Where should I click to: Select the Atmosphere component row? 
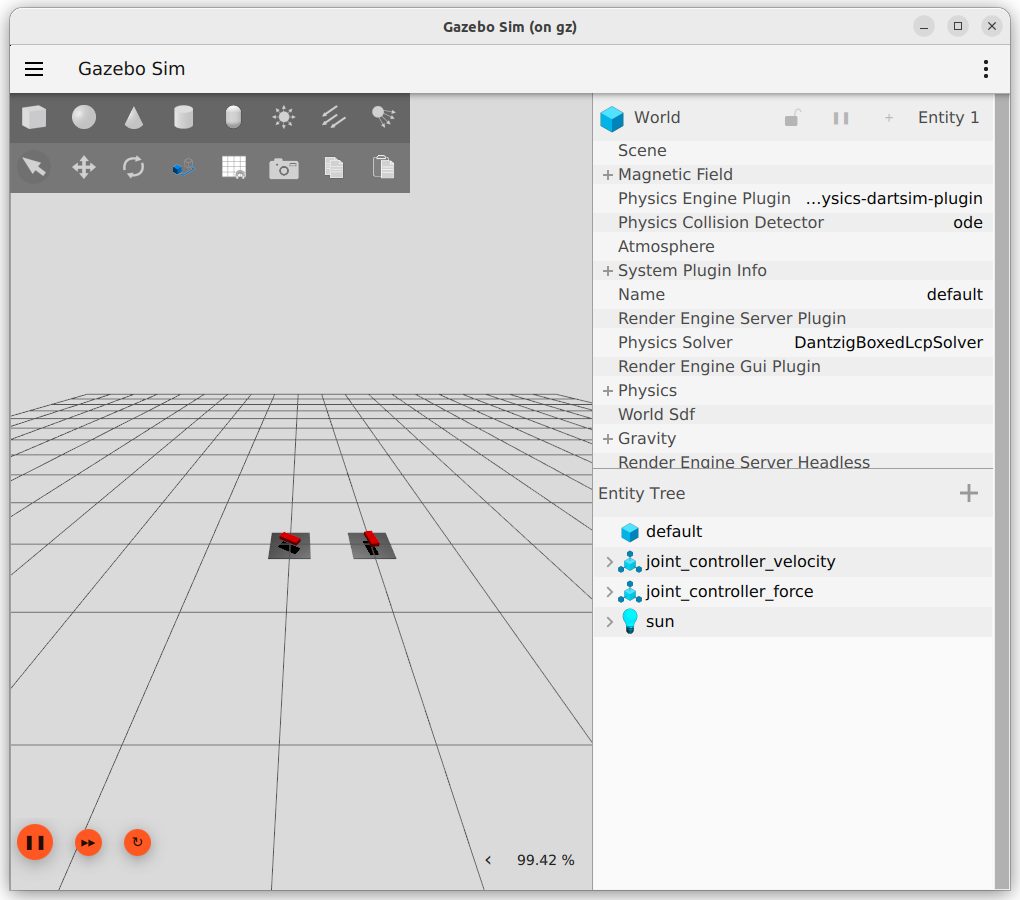[x=793, y=247]
